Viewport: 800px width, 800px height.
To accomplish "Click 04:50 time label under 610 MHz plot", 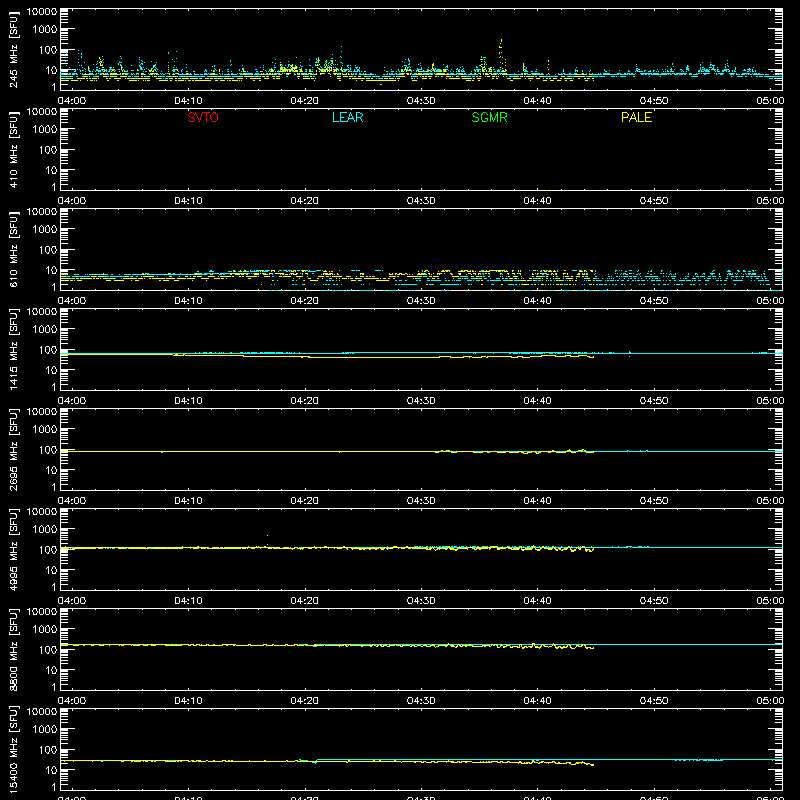I will 654,301.
